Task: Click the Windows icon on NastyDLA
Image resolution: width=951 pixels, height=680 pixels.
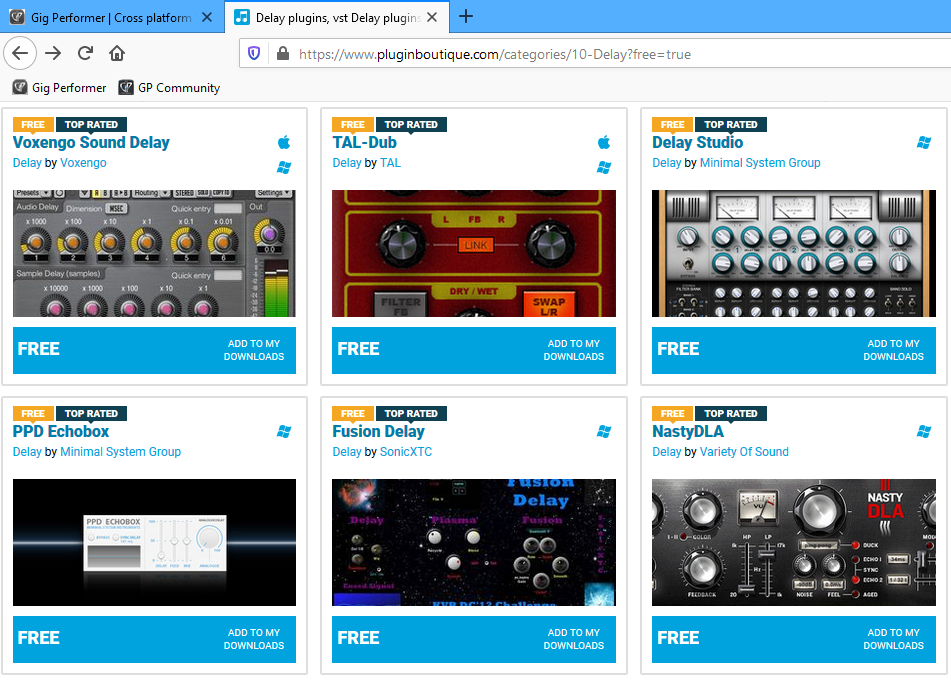Action: [x=924, y=431]
